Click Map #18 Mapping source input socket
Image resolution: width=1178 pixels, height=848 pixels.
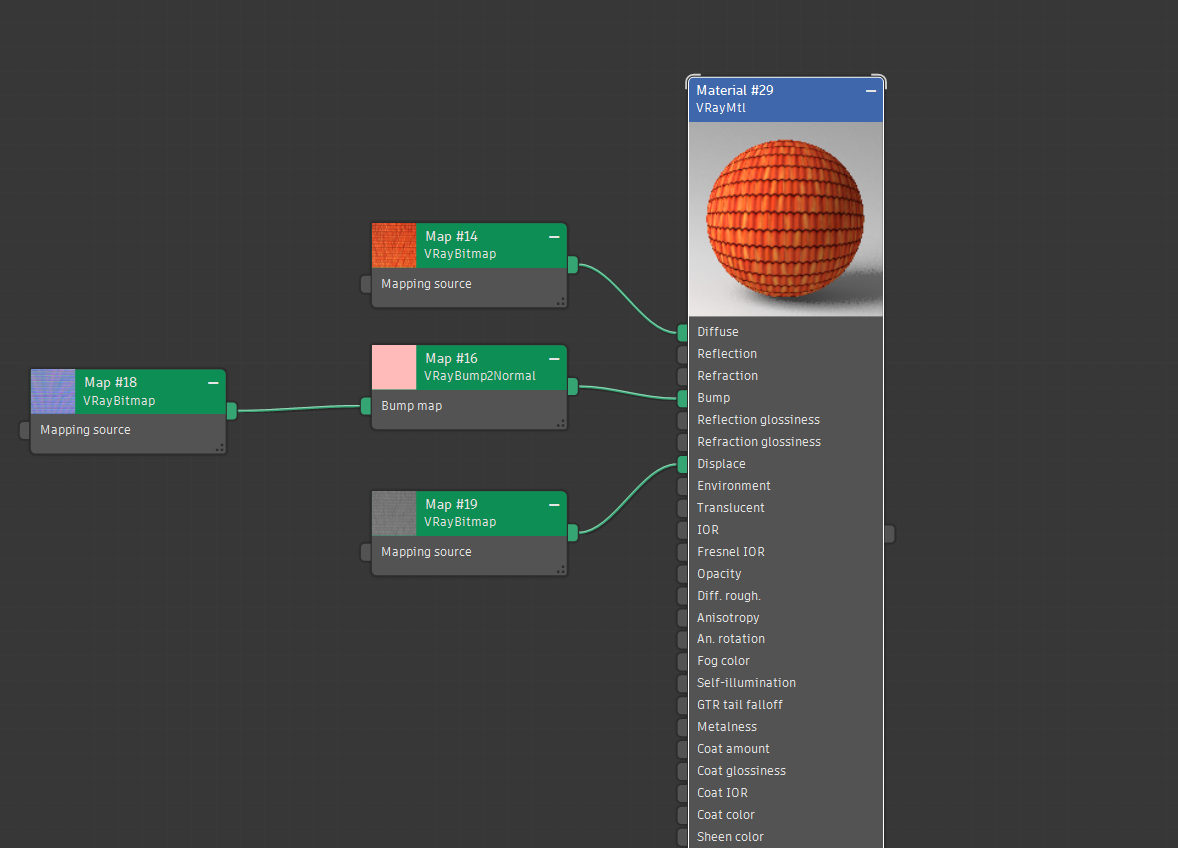pos(25,430)
